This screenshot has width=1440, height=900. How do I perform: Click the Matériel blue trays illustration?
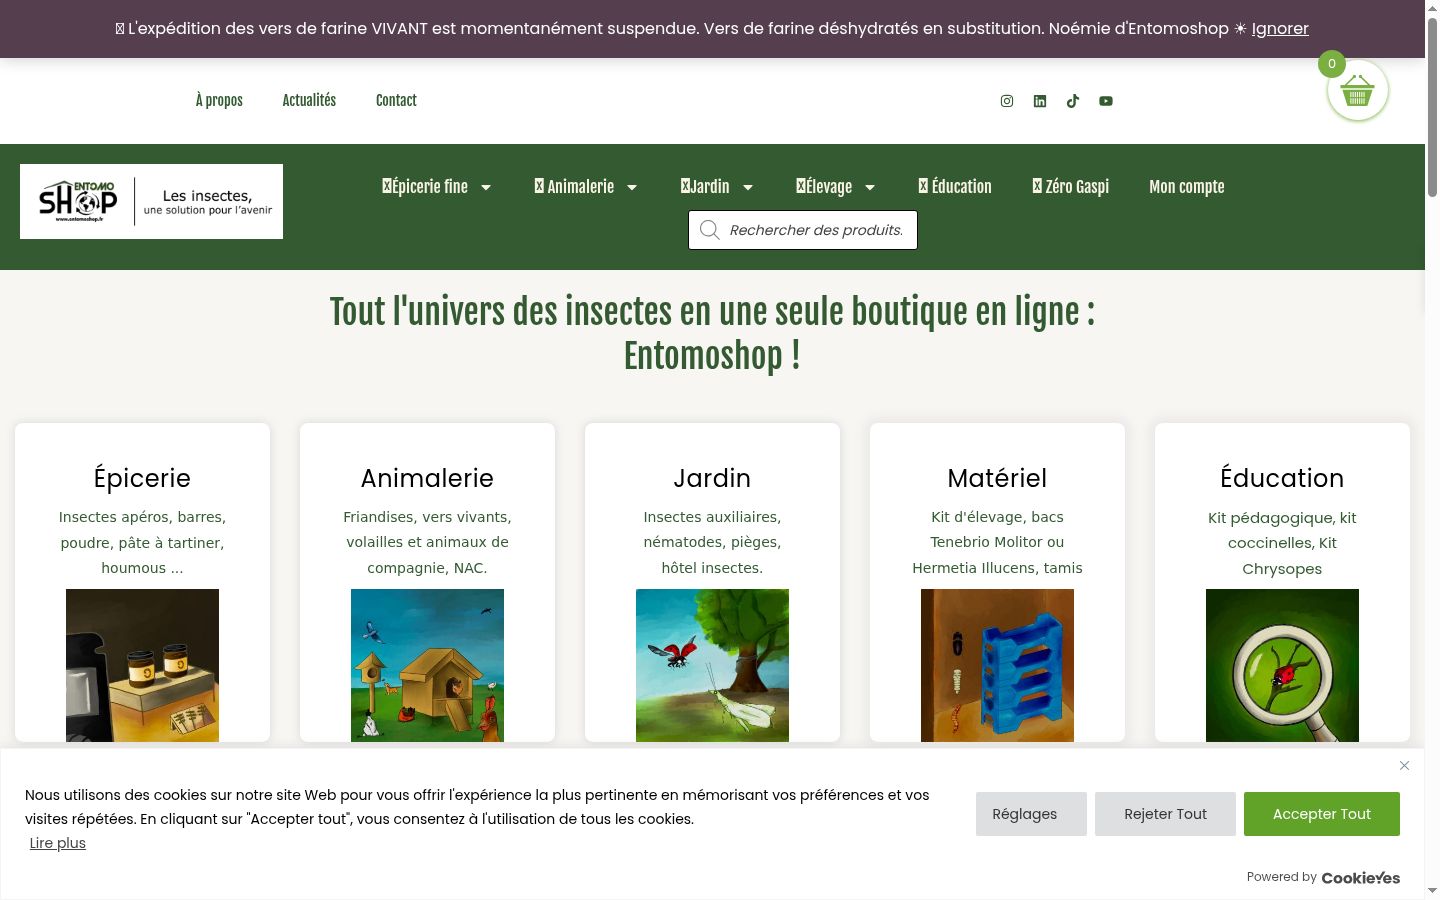(997, 665)
